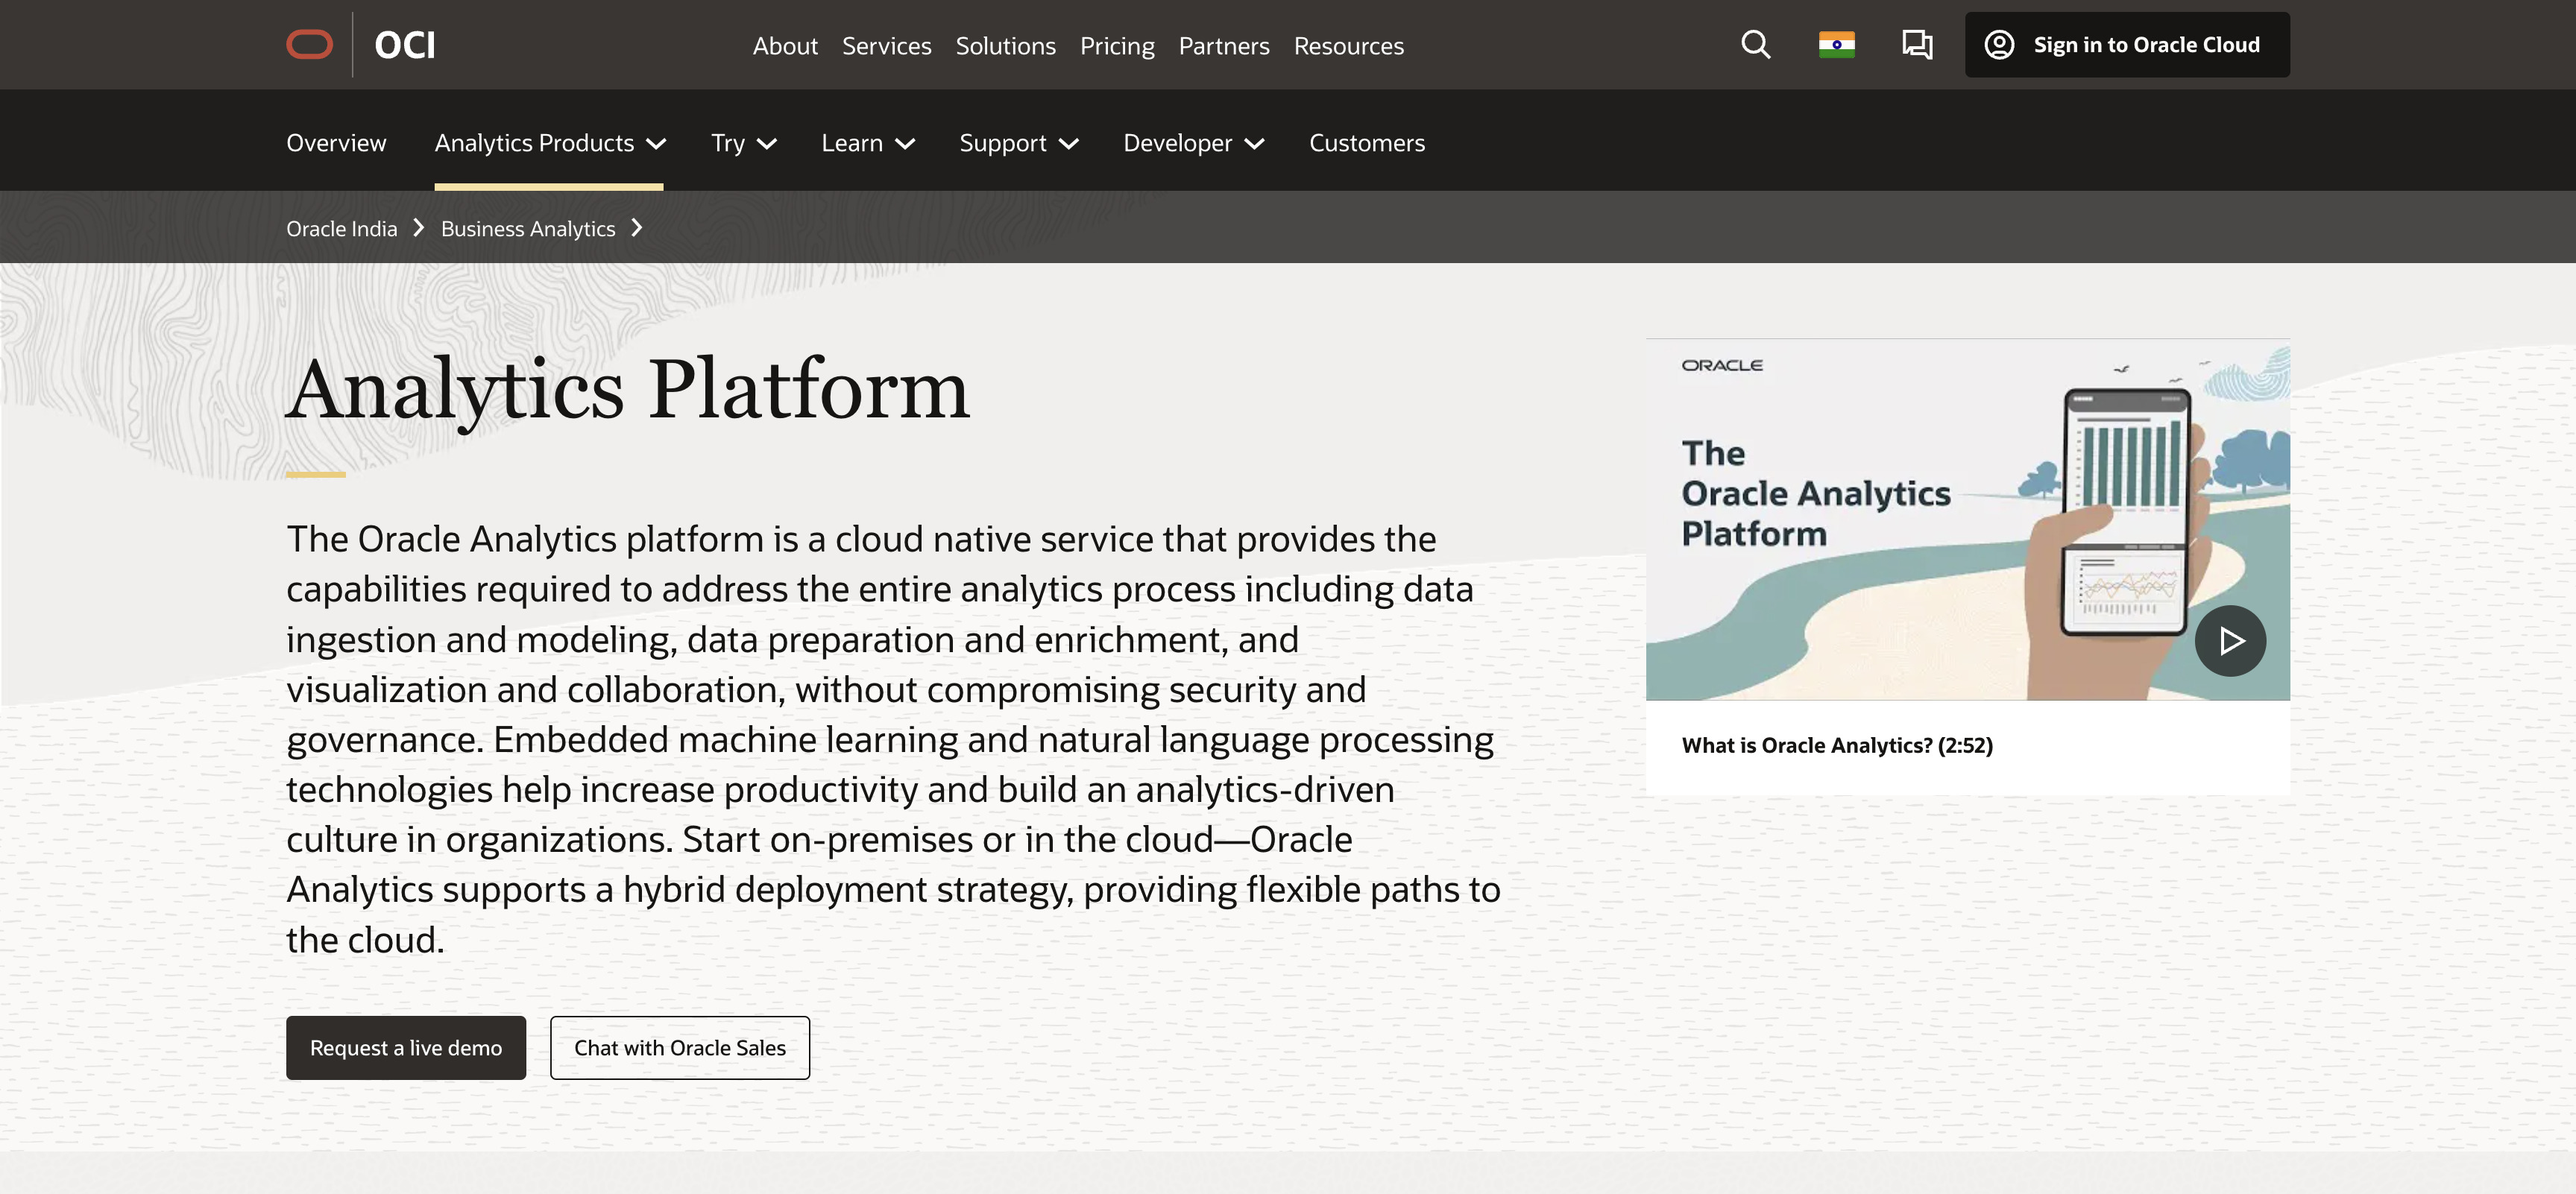Open the search magnifier icon
This screenshot has height=1194, width=2576.
(x=1756, y=45)
